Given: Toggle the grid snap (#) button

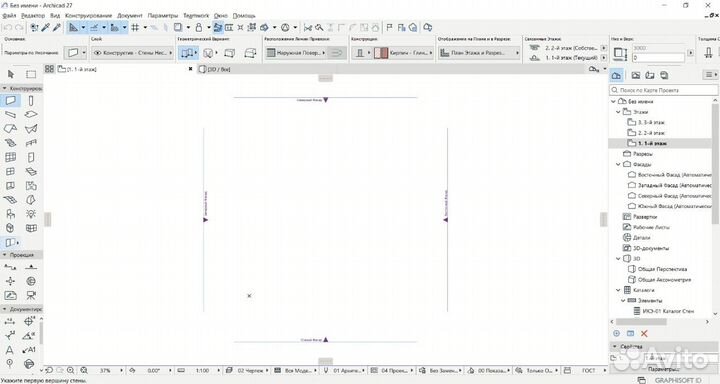Looking at the screenshot, I should click(x=135, y=28).
